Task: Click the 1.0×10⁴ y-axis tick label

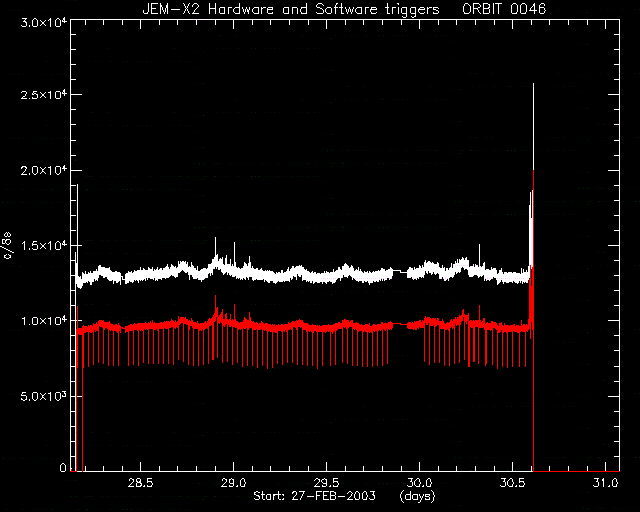Action: pos(44,321)
